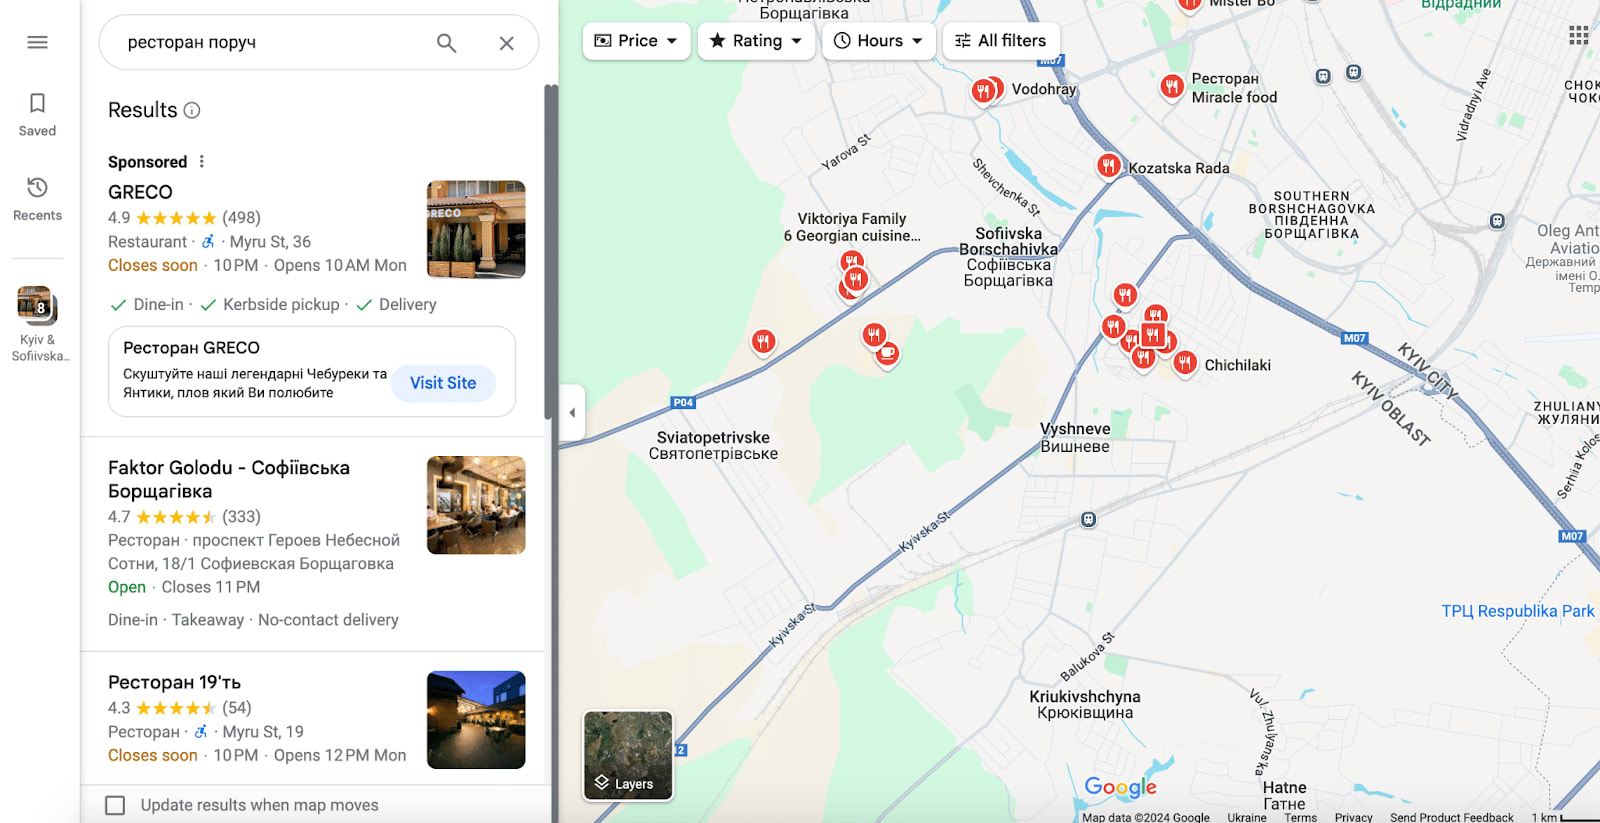Expand the Price filter dropdown

pyautogui.click(x=637, y=41)
